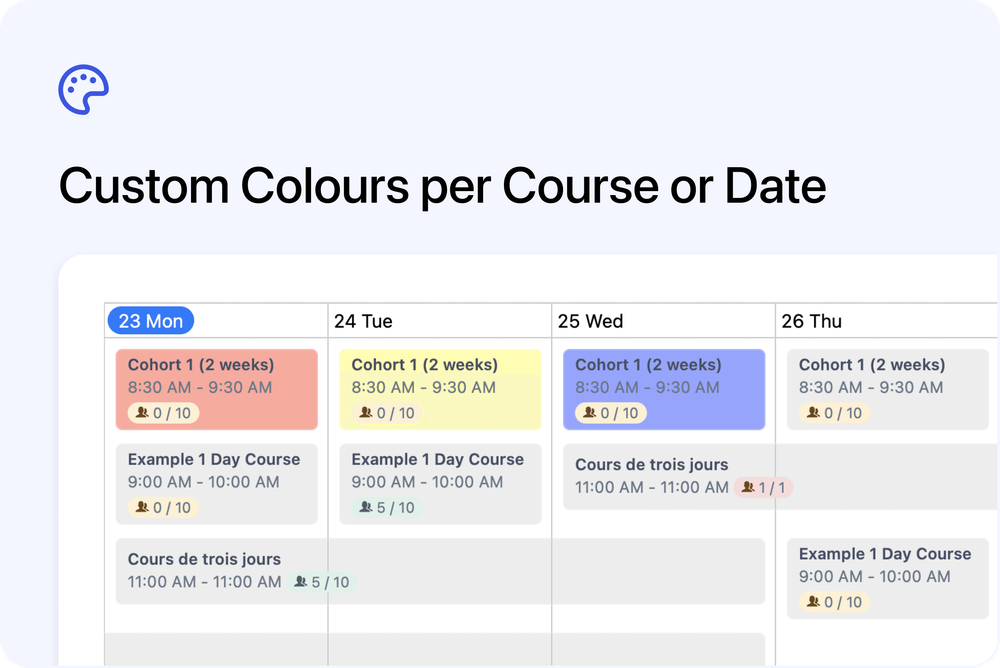The image size is (1000, 668).
Task: Open Wednesday's Cours de trois jours event
Action: pos(663,476)
